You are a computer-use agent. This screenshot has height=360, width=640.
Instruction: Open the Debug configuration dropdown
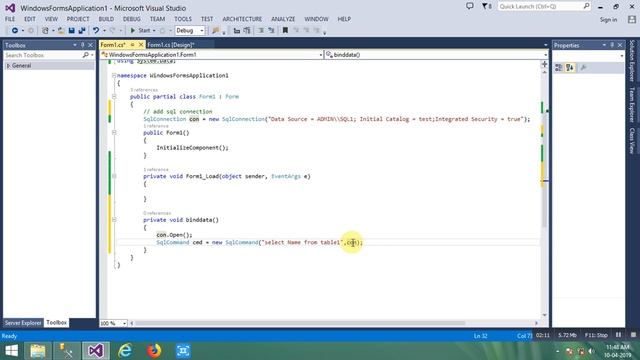190,31
